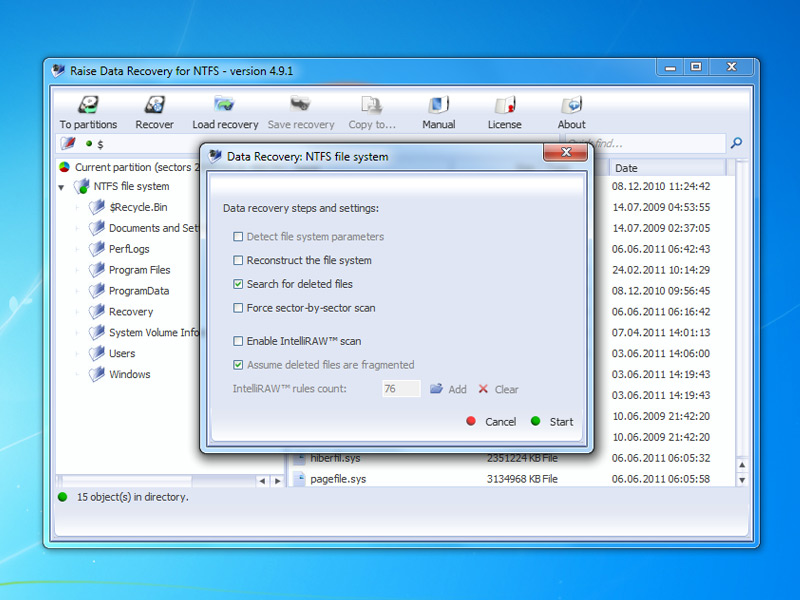Click the date 24.02.2011 10:14:29

tap(661, 270)
